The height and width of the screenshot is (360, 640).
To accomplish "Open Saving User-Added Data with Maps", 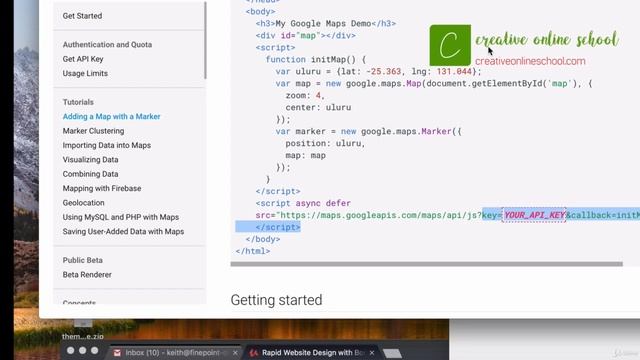I will coord(123,231).
